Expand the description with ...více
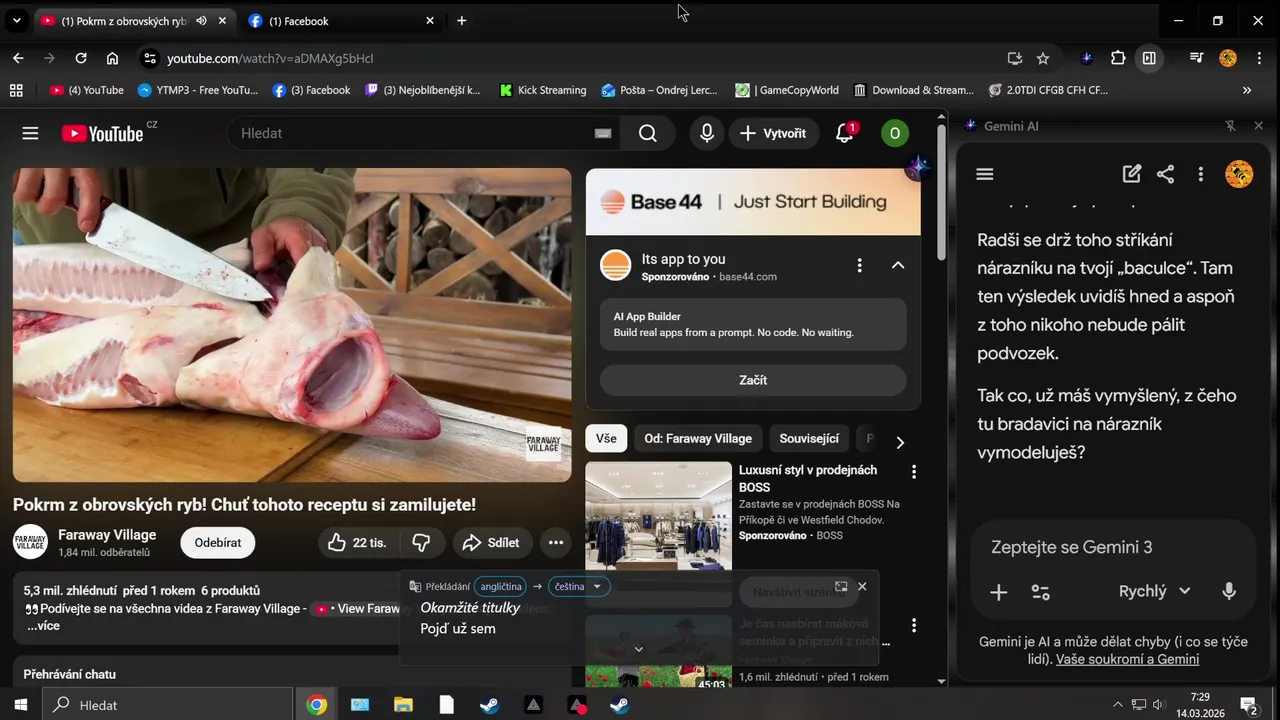Image resolution: width=1280 pixels, height=720 pixels. [43, 625]
